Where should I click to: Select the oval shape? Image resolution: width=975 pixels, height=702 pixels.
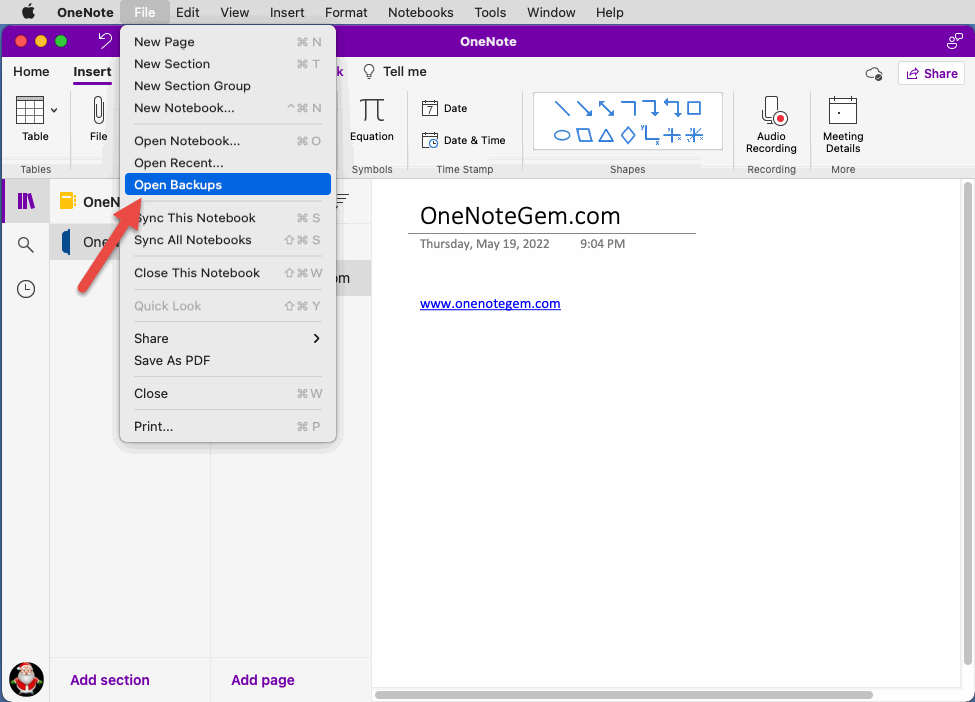point(562,135)
